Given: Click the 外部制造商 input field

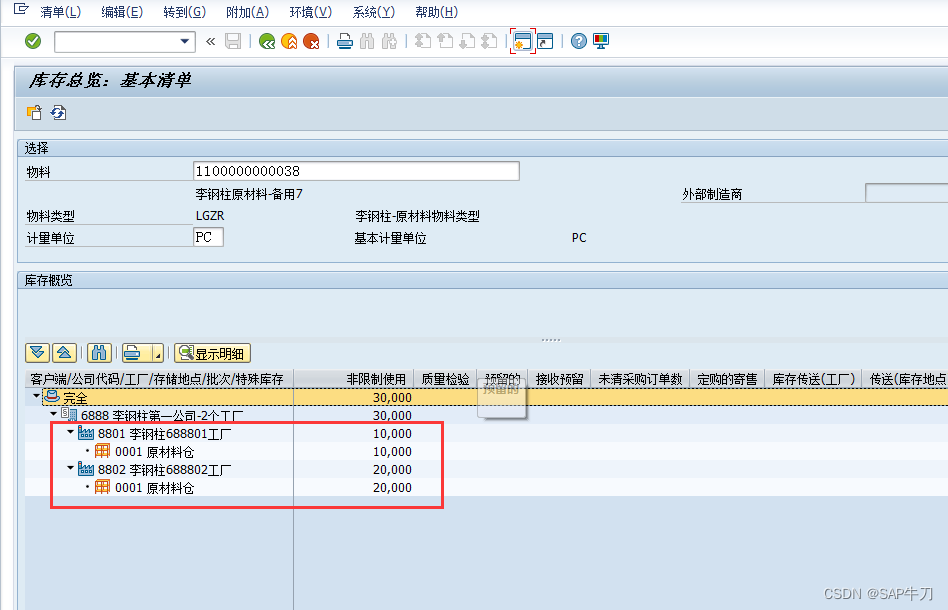Looking at the screenshot, I should 906,193.
